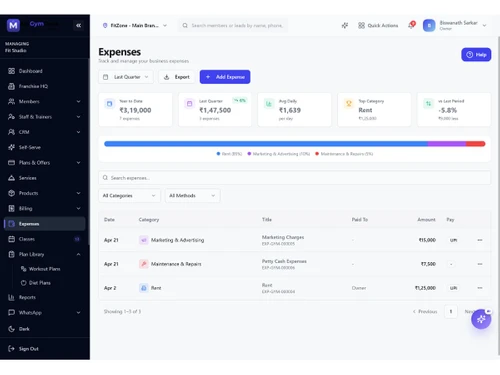The height and width of the screenshot is (375, 500).
Task: Open FitZone Main Branch selector
Action: tap(135, 25)
